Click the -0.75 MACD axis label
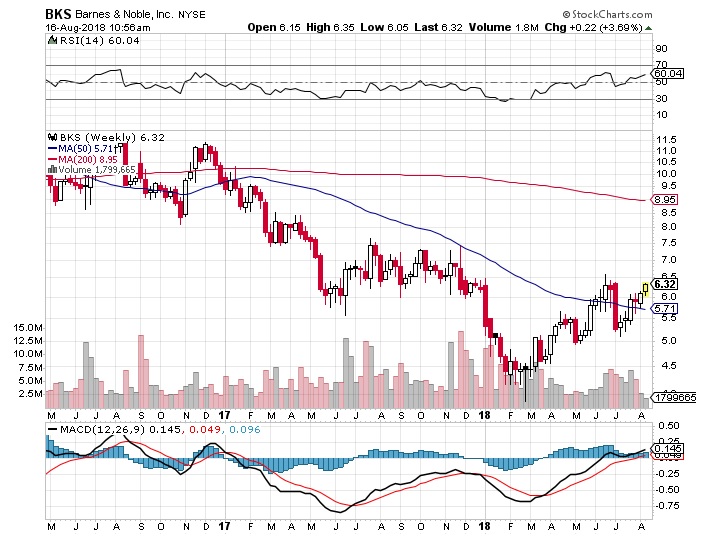701x539 pixels. 667,505
